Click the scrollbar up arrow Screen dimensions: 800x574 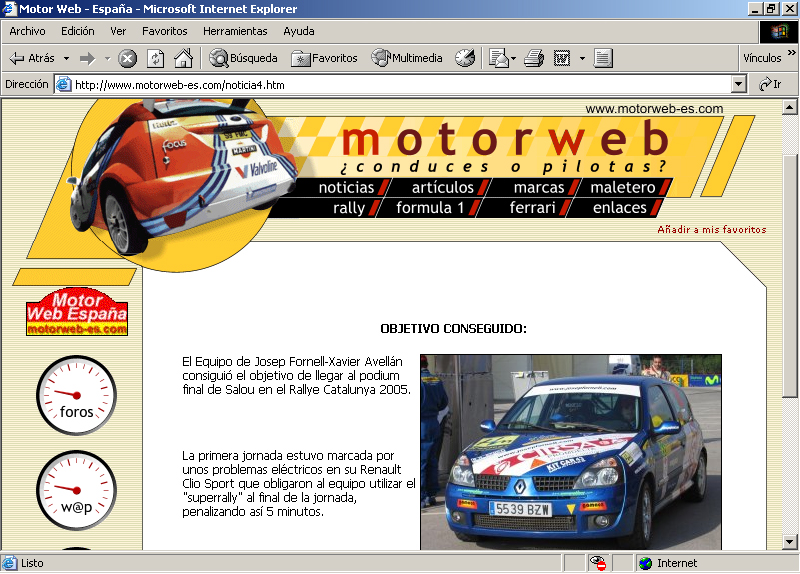[x=790, y=107]
